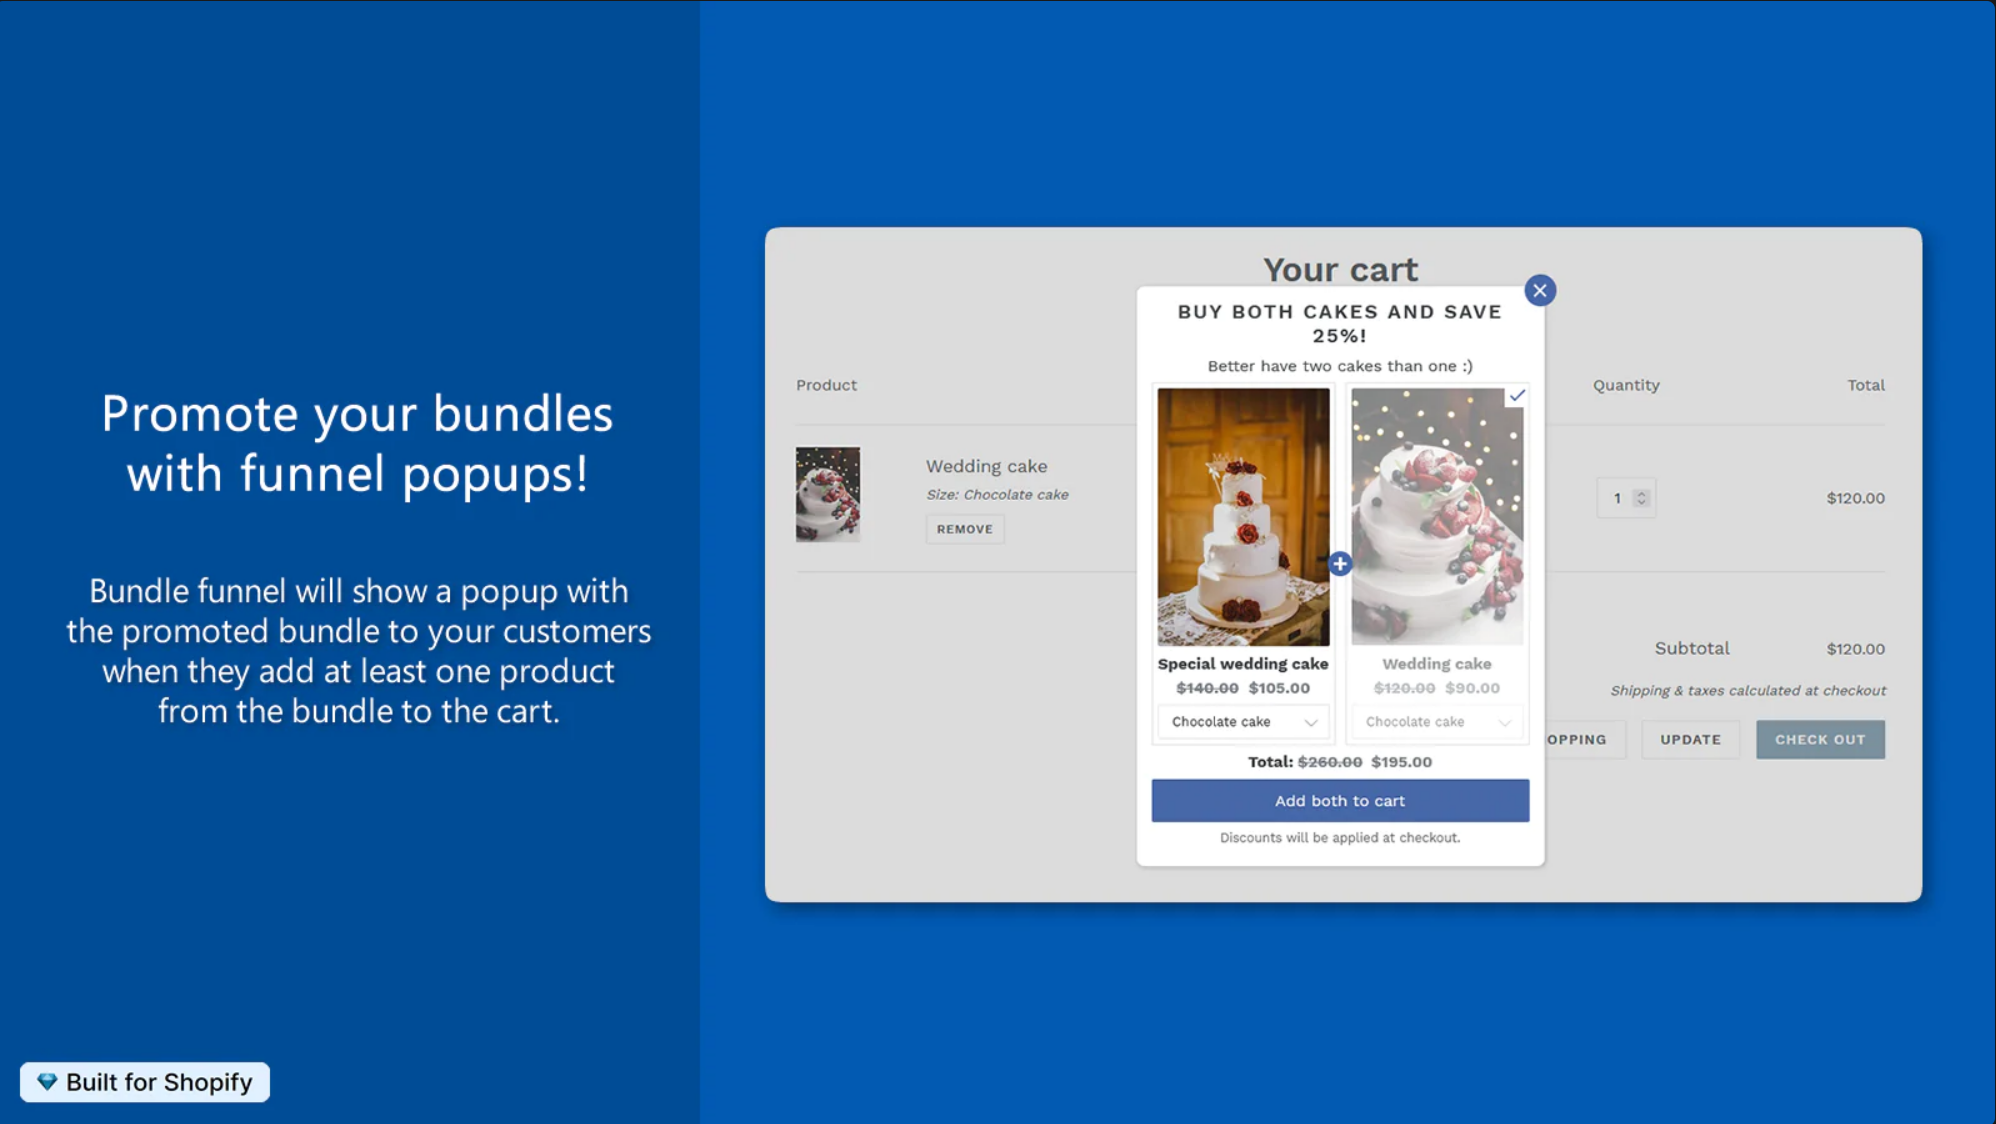Click the Special wedding cake thumbnail
Screen dimensions: 1996x1124
[1242, 517]
